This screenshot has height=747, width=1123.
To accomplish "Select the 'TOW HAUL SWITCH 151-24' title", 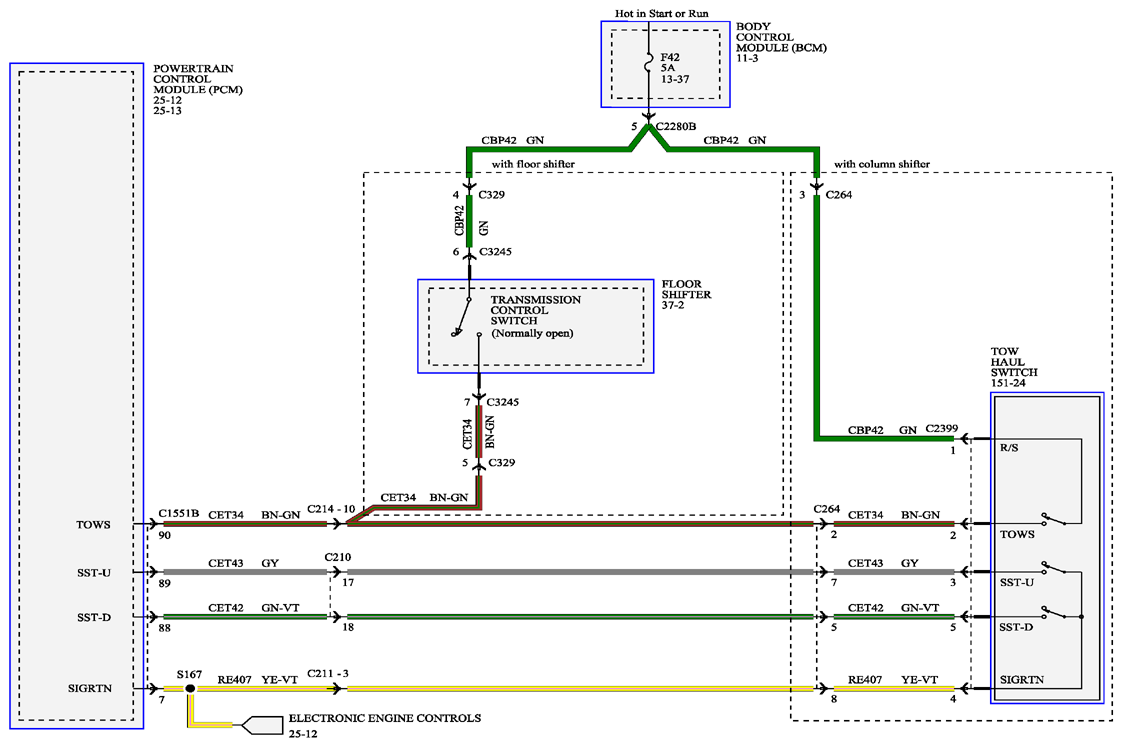I will click(1014, 367).
